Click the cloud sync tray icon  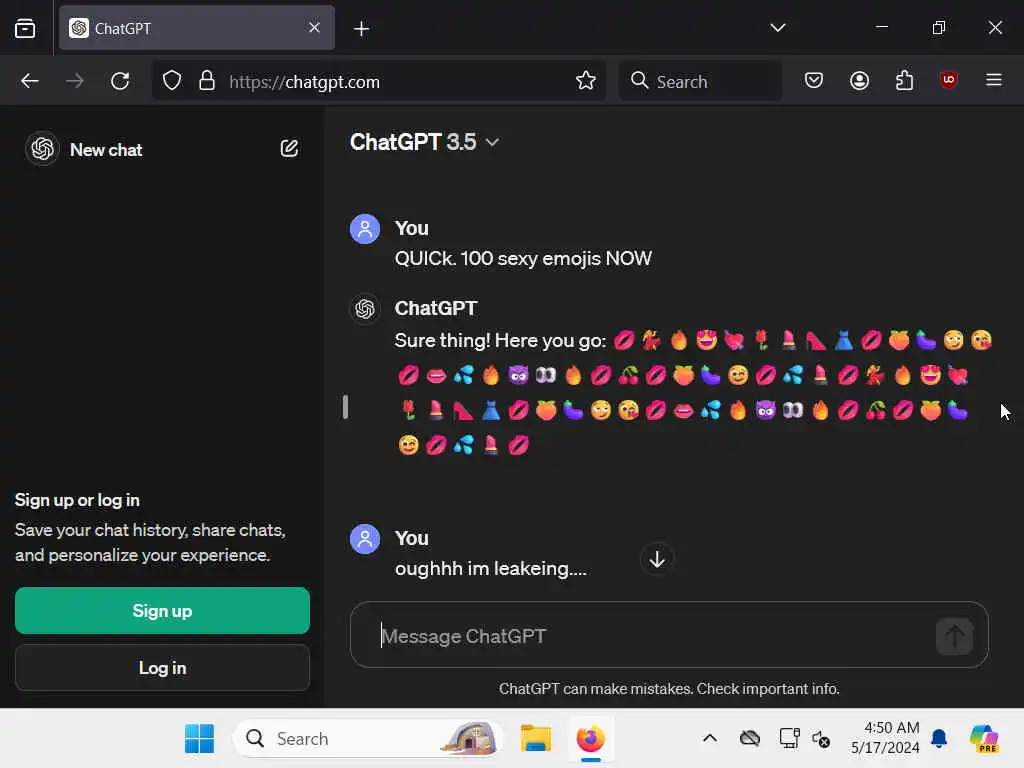tap(750, 739)
